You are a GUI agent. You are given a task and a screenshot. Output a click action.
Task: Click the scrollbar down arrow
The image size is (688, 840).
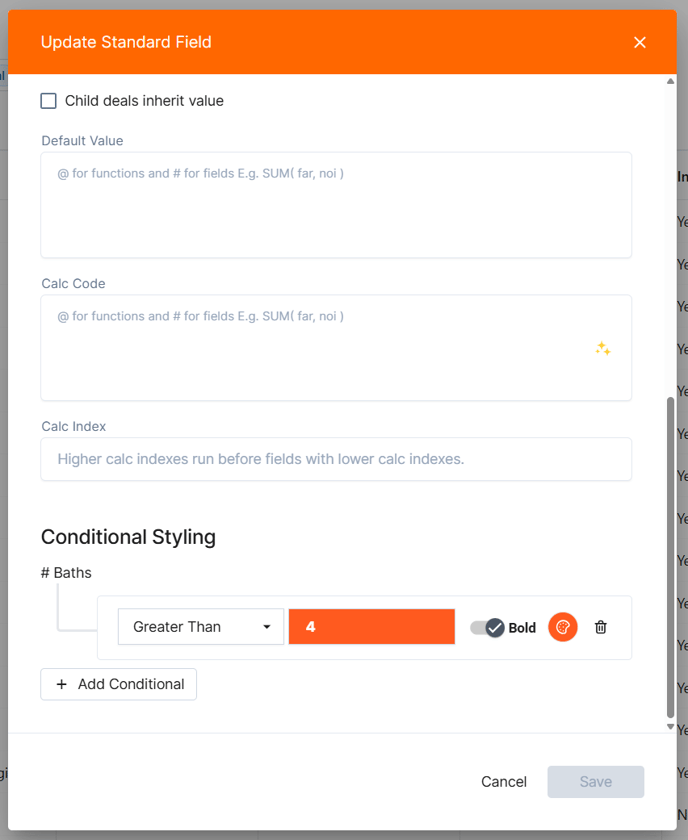click(670, 726)
